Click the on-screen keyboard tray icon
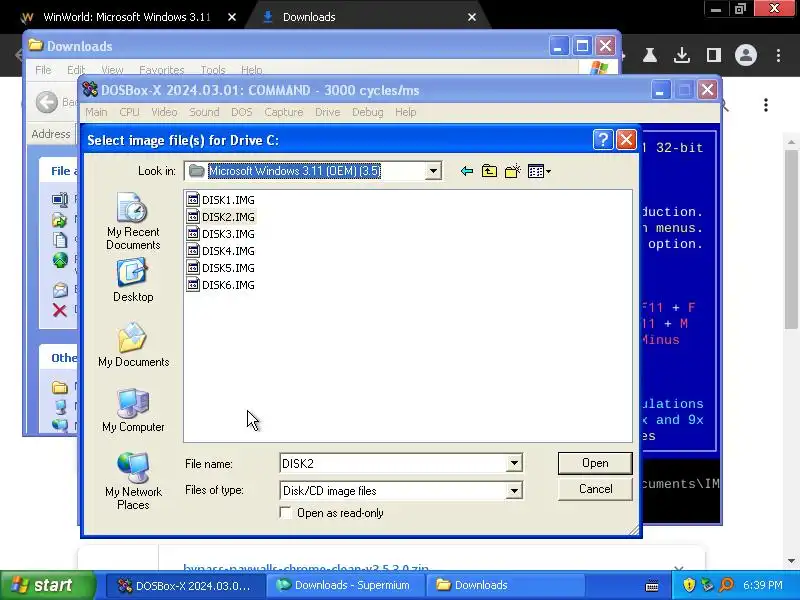Viewport: 800px width, 600px height. (x=652, y=586)
